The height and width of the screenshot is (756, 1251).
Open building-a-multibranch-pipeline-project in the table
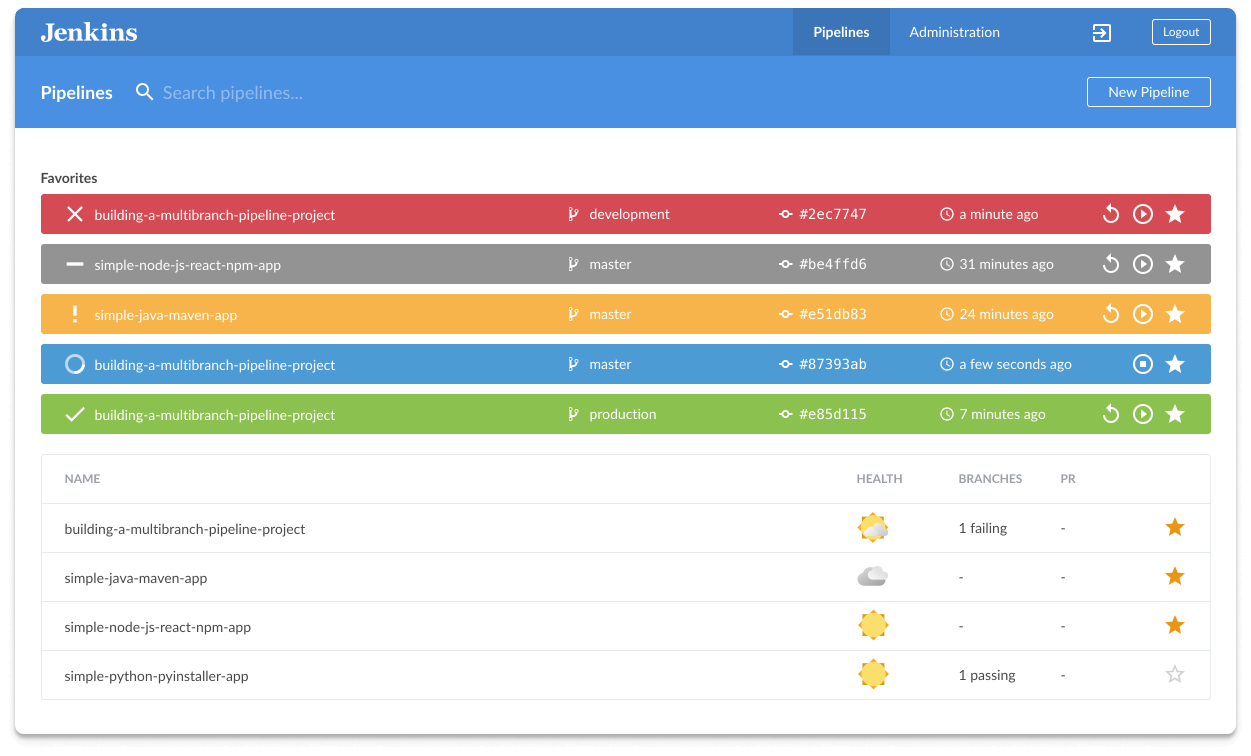185,529
